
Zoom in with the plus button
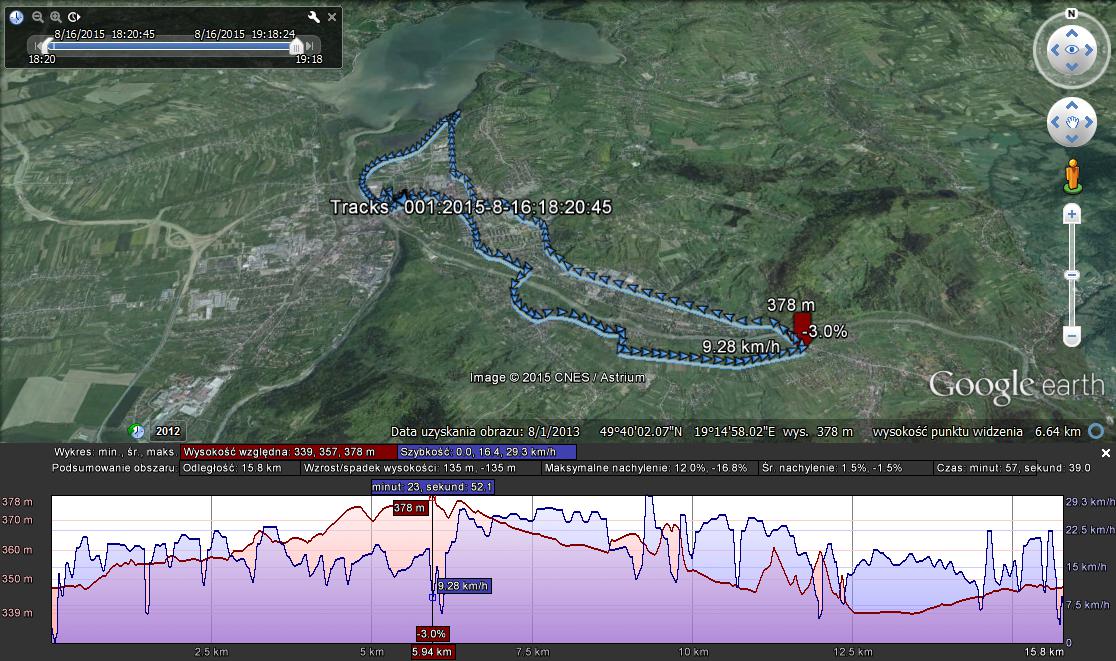pos(1071,215)
